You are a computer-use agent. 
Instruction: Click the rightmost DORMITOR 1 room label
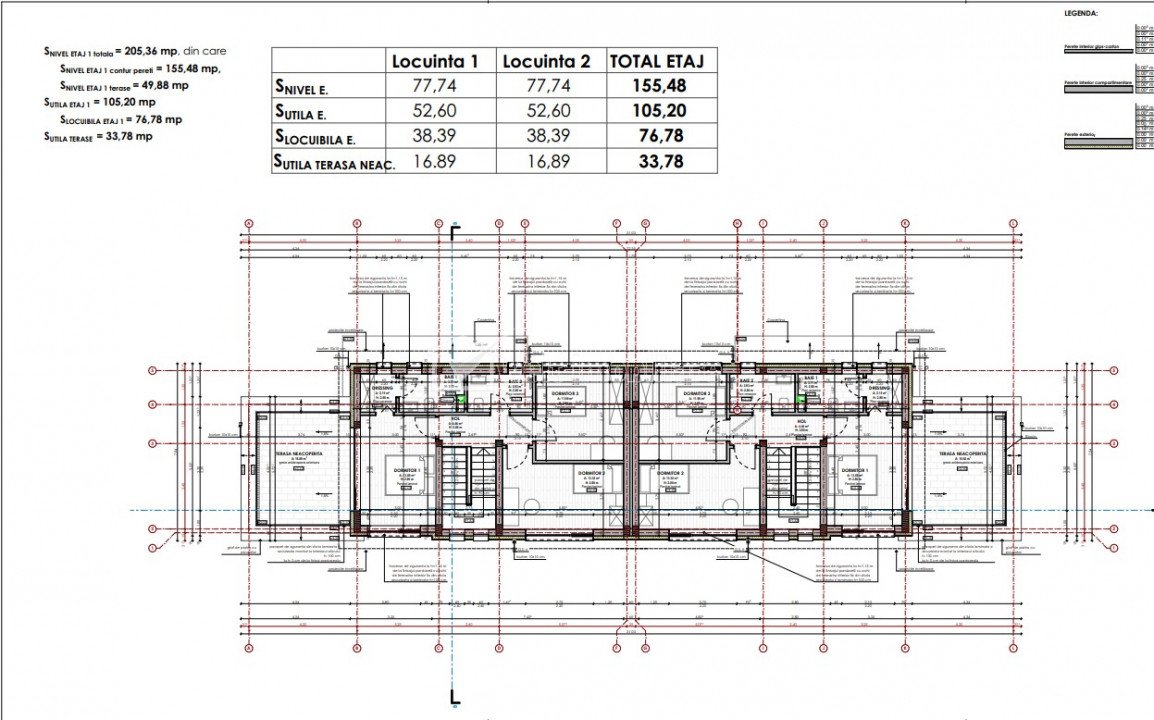(x=854, y=470)
